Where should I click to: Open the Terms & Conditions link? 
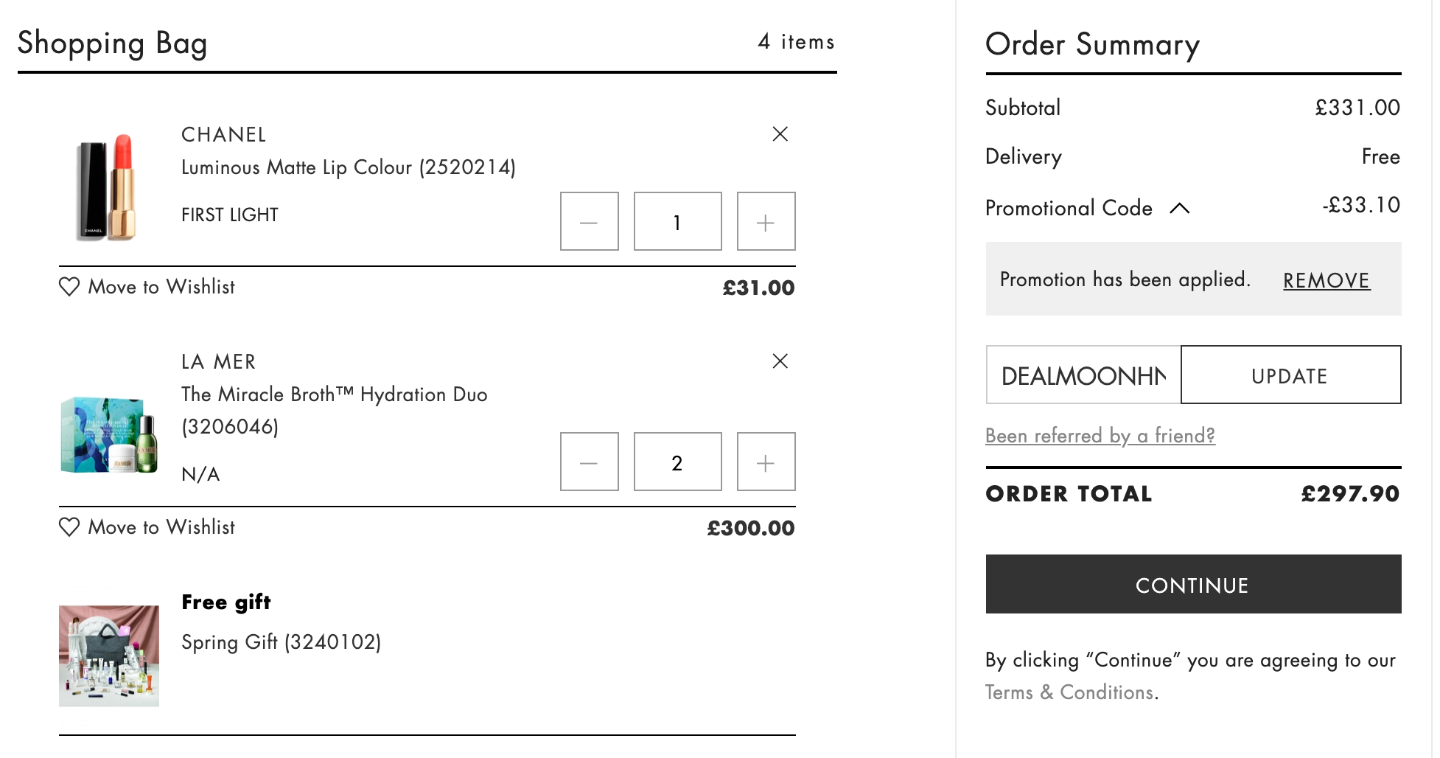(1069, 692)
